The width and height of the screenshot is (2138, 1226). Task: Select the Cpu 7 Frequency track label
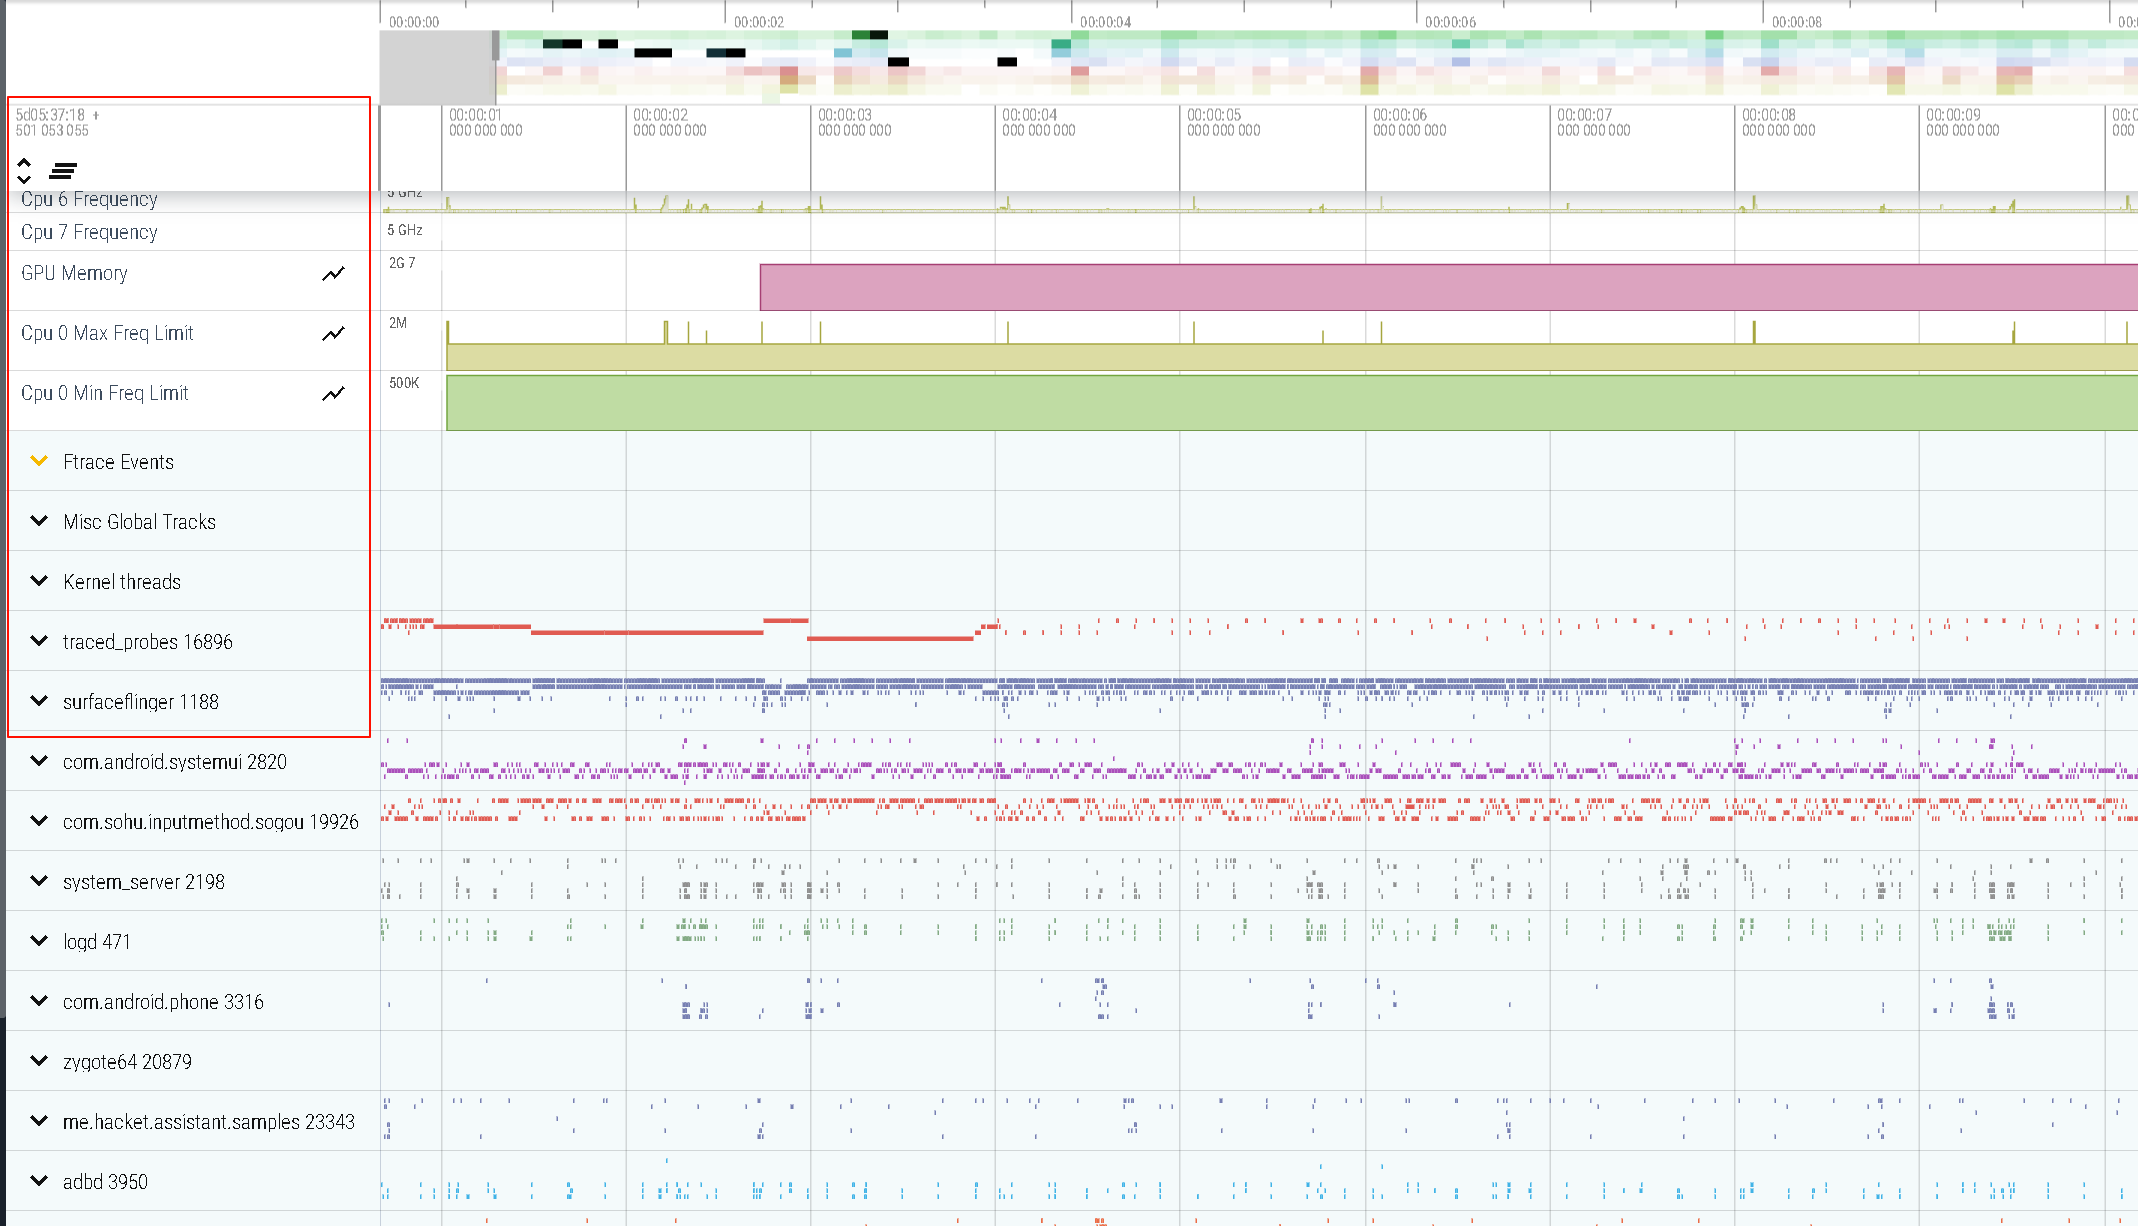tap(89, 232)
